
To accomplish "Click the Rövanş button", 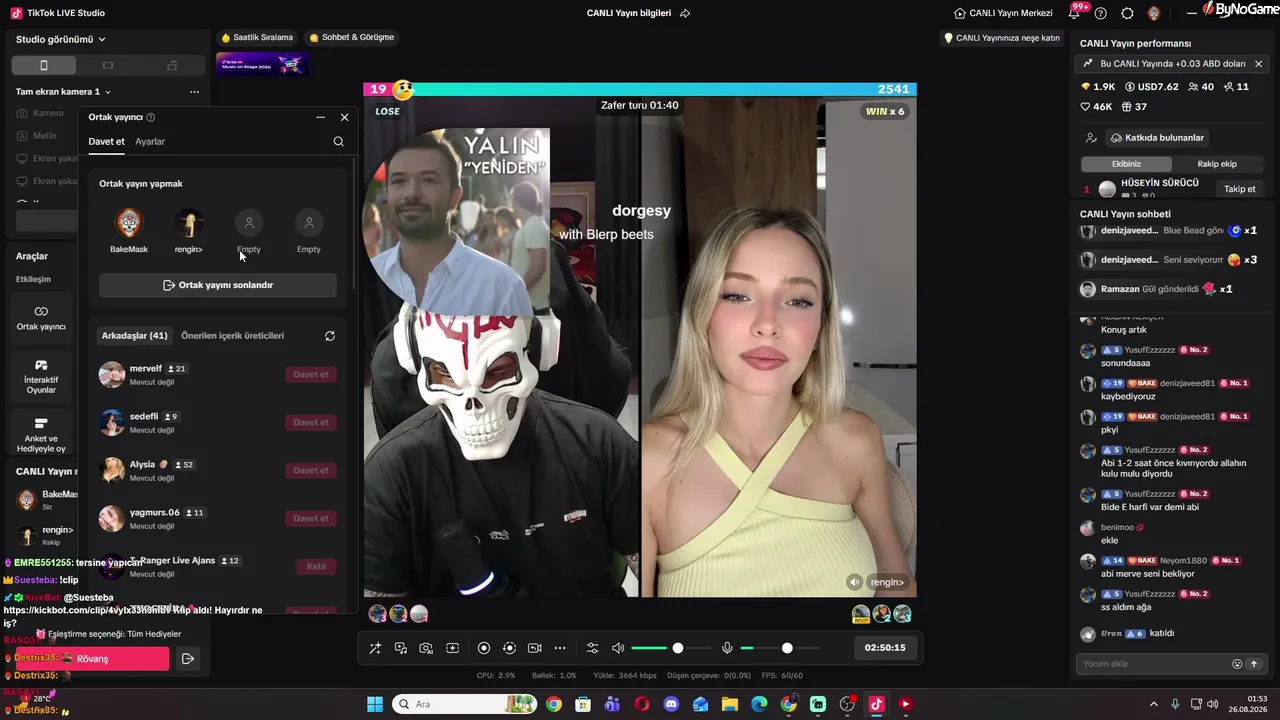I will point(92,659).
